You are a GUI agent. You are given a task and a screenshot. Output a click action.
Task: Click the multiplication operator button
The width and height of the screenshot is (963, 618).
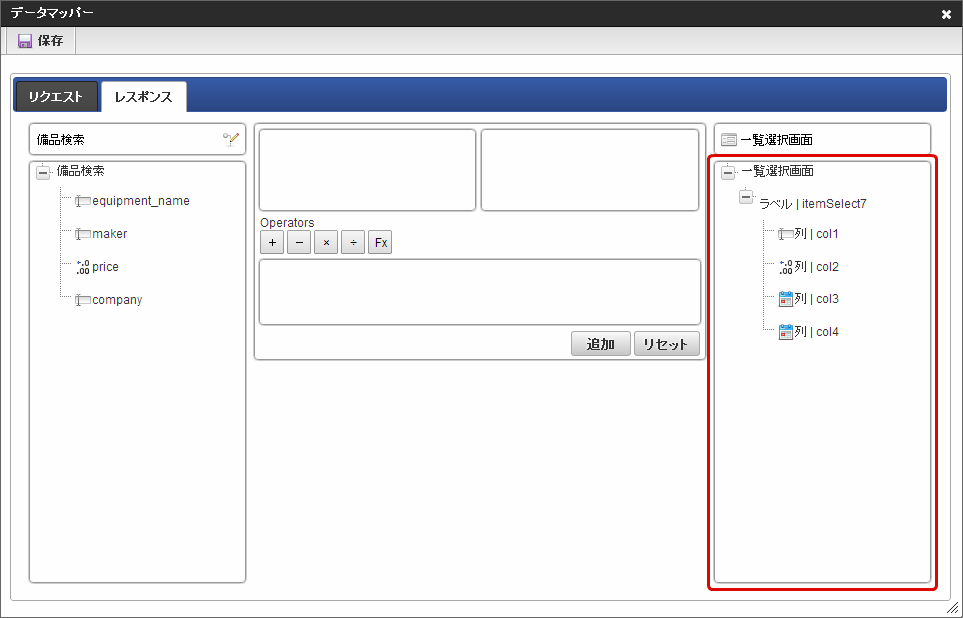click(325, 241)
